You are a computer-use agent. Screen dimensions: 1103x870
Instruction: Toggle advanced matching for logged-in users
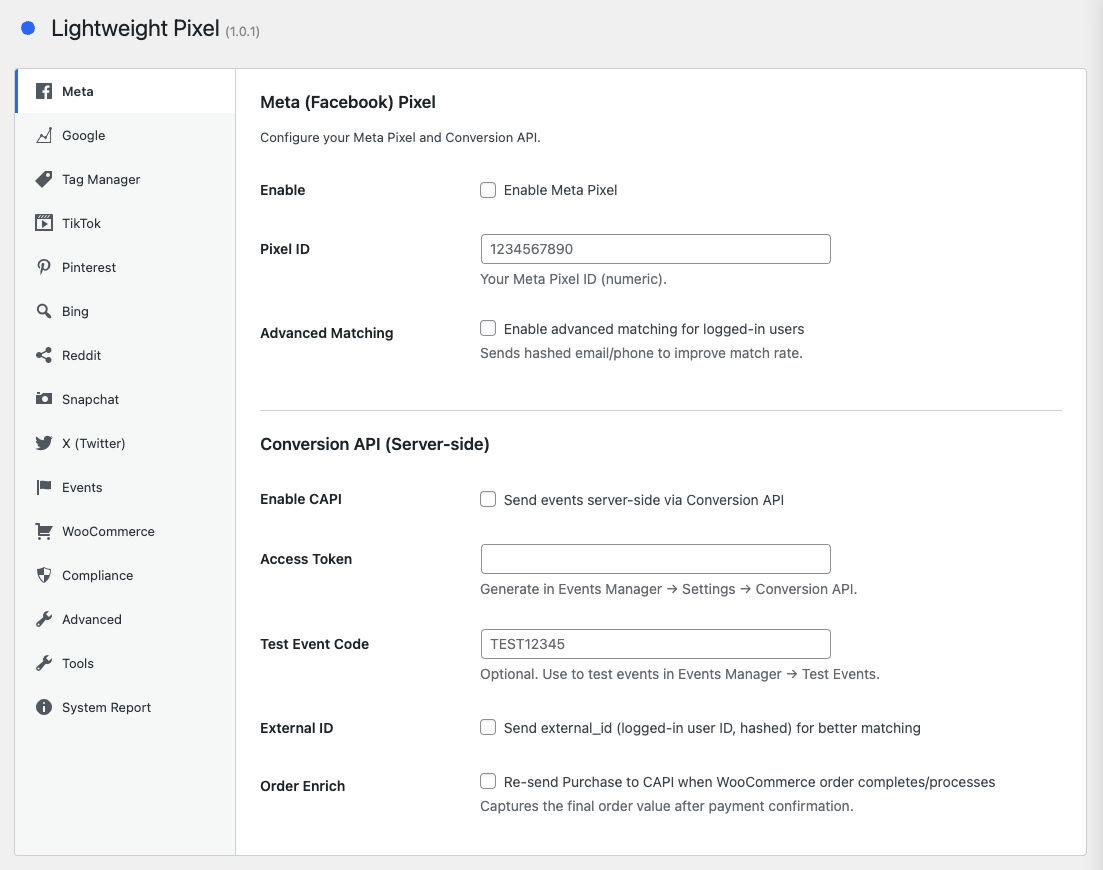coord(488,328)
